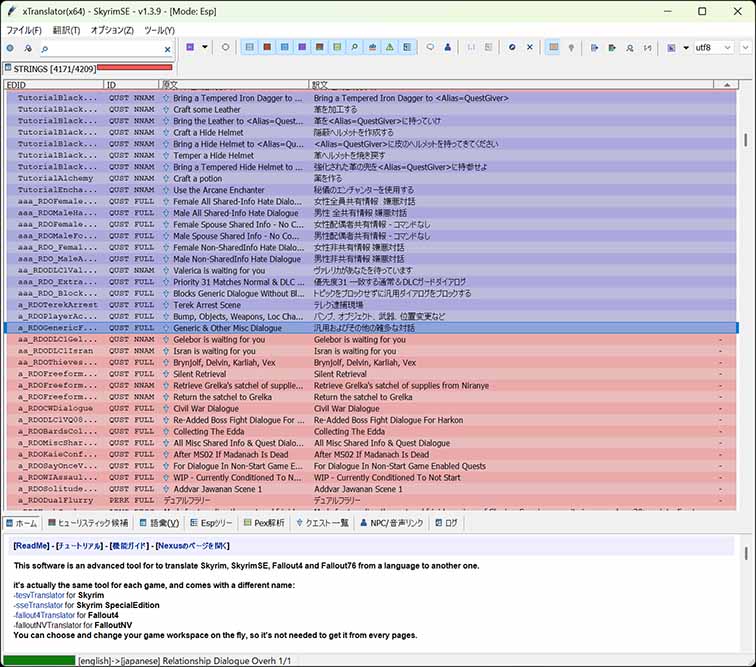Click the empty circle toolbar icon

coord(225,47)
